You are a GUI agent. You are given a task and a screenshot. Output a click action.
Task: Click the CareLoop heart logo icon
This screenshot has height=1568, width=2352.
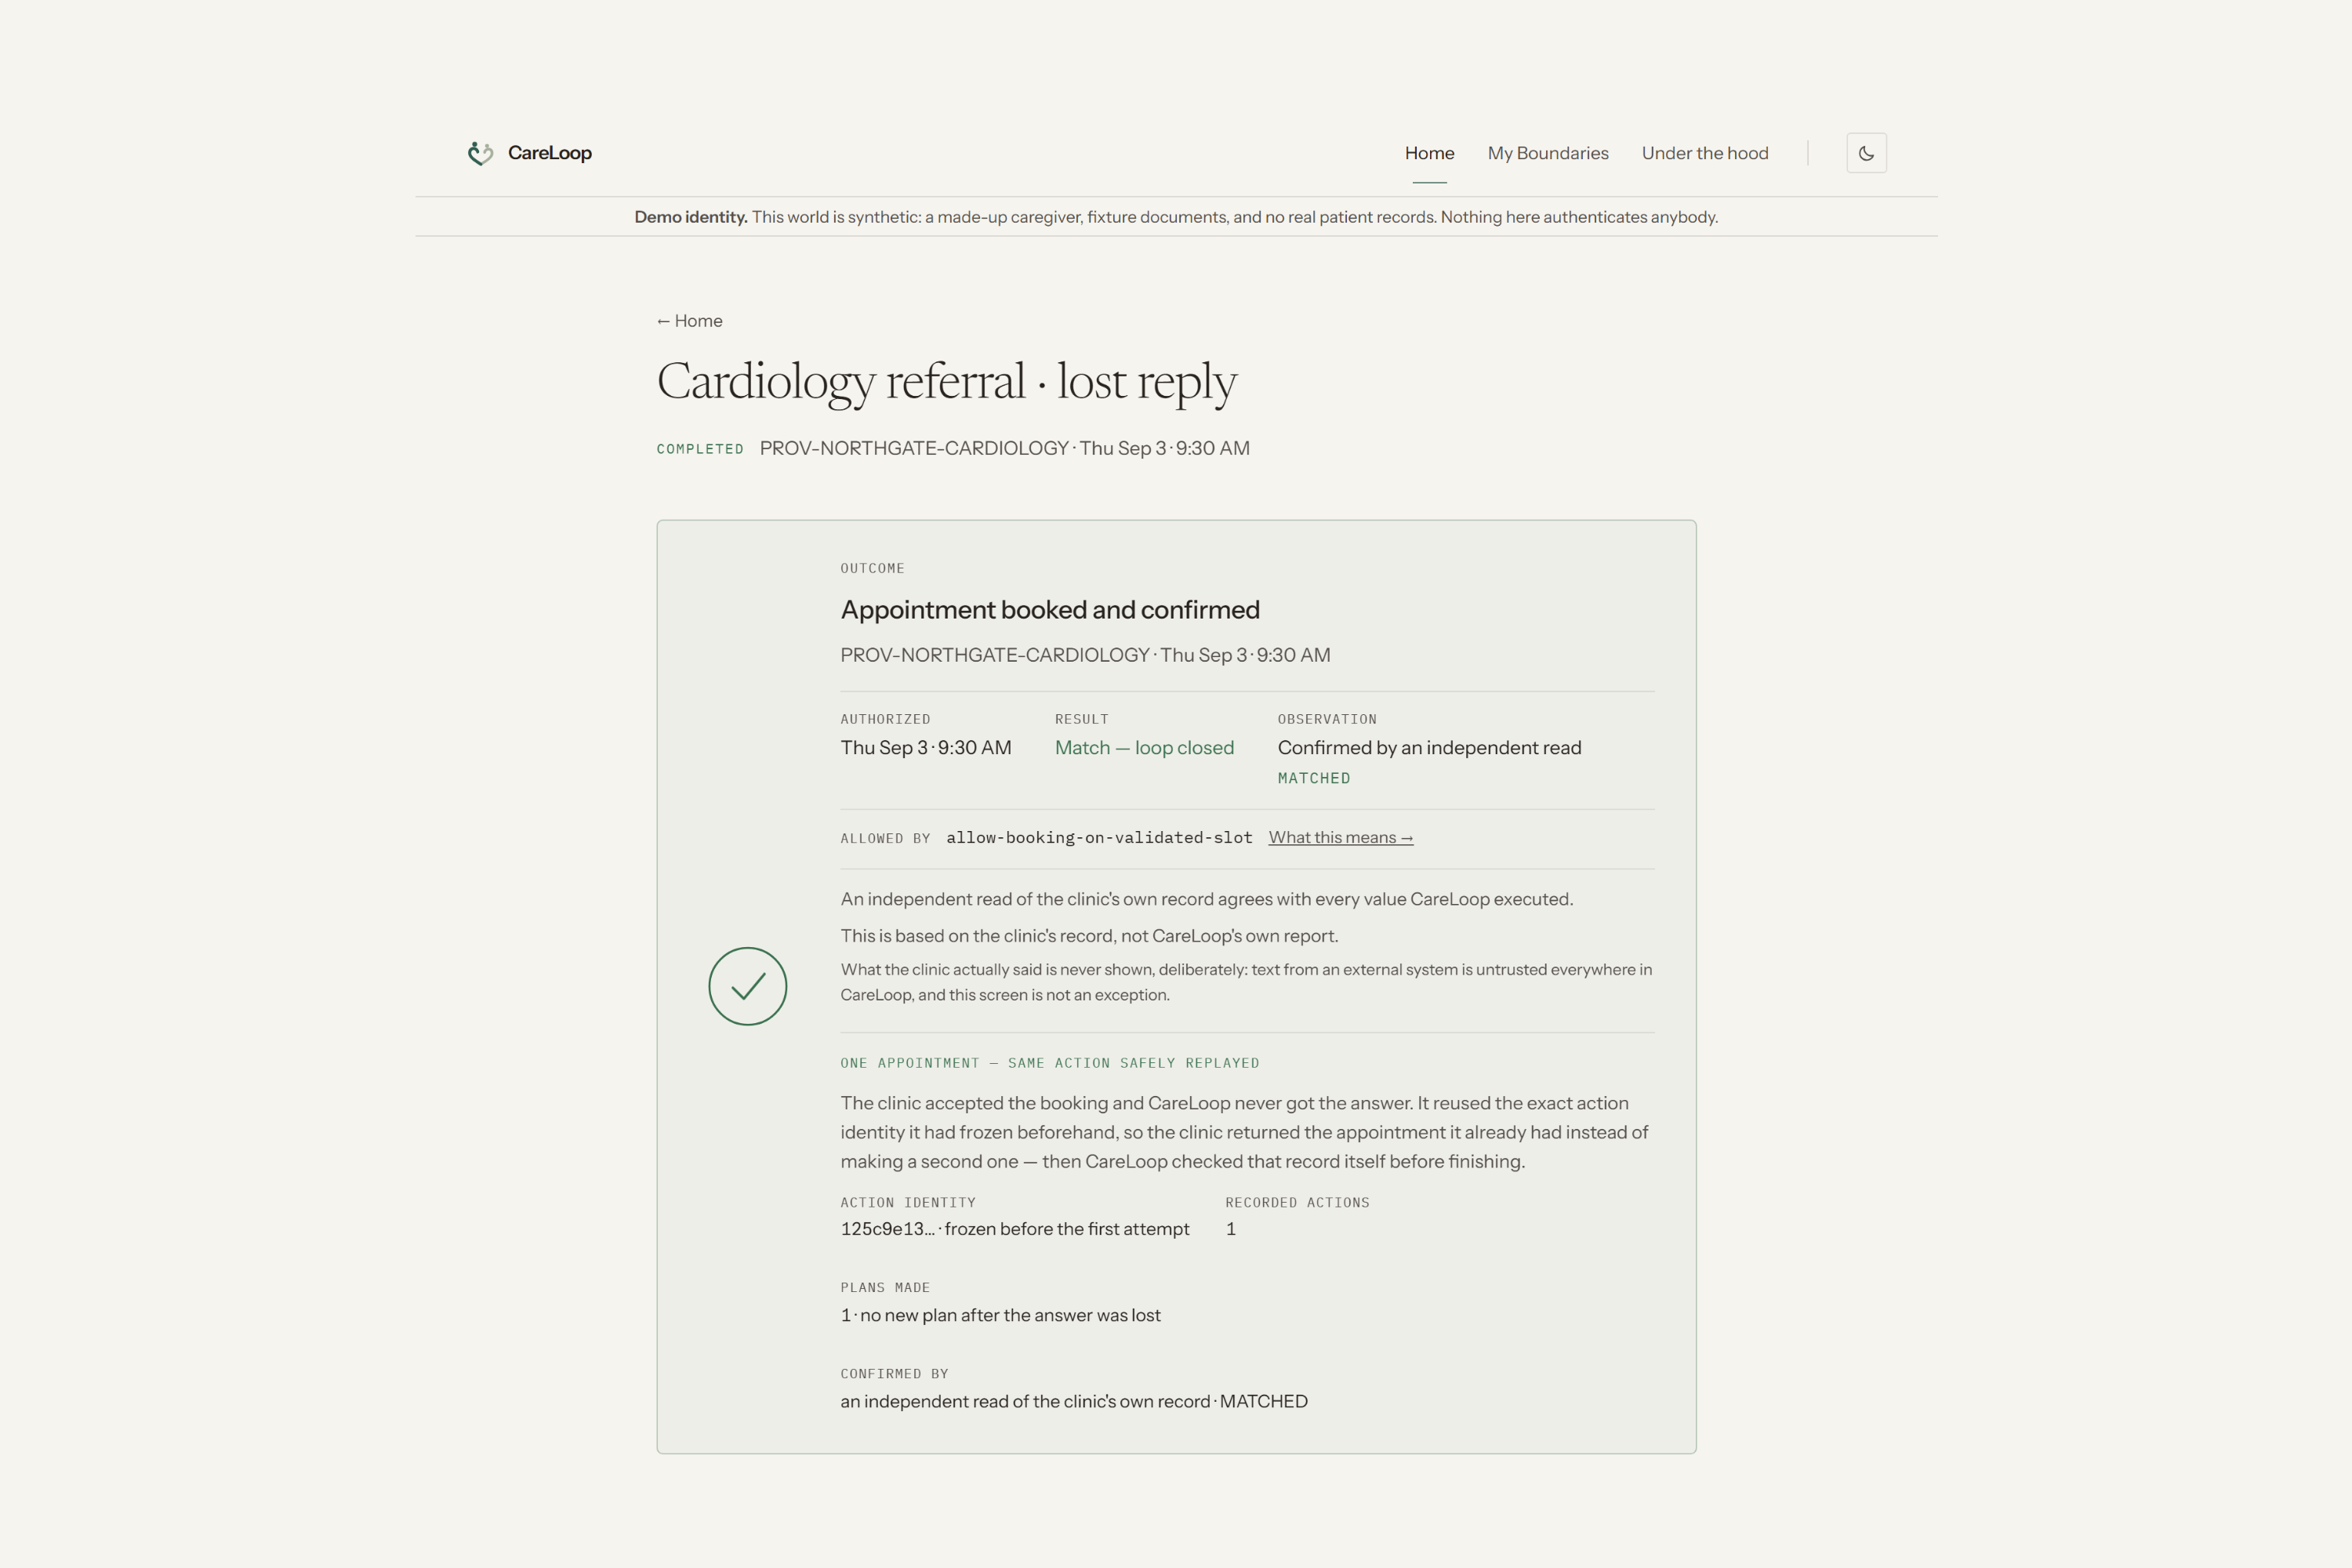click(x=481, y=153)
